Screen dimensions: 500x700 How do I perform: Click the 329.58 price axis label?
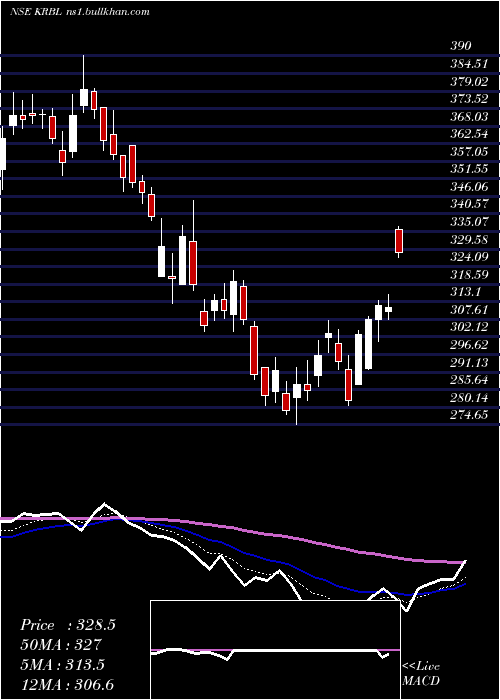pyautogui.click(x=469, y=240)
